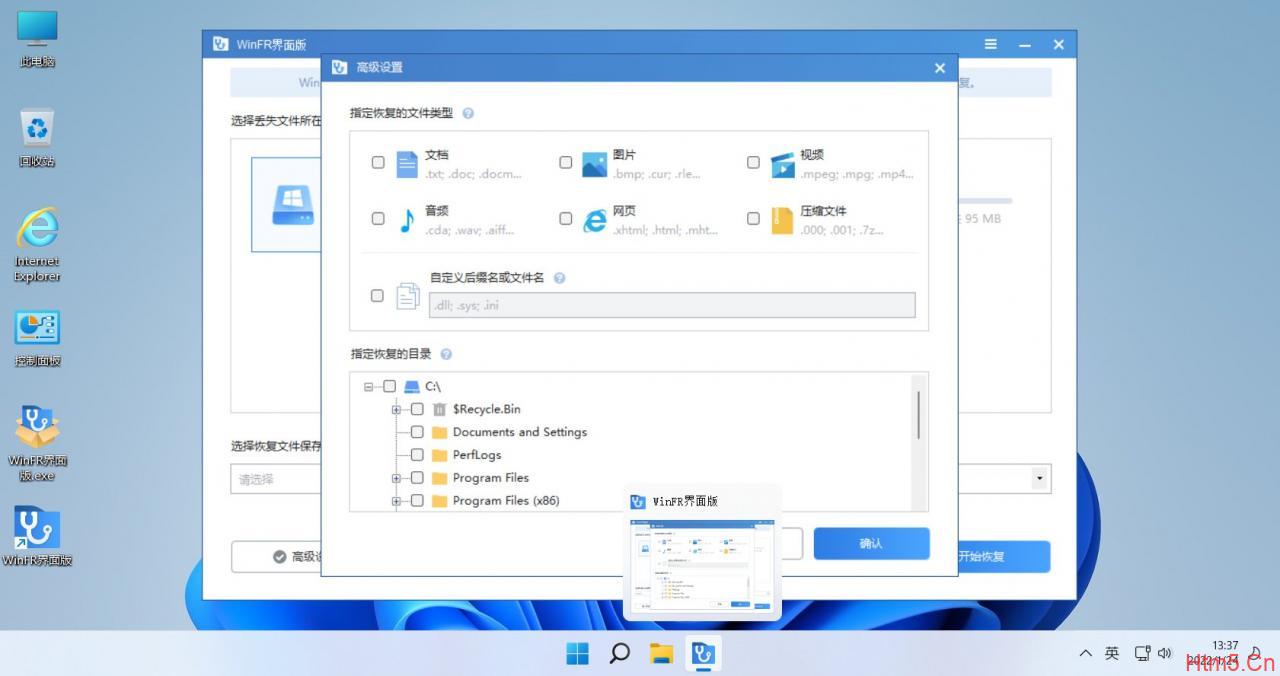Click the "$Recycle.Bin" folder name
This screenshot has width=1280, height=676.
[487, 409]
